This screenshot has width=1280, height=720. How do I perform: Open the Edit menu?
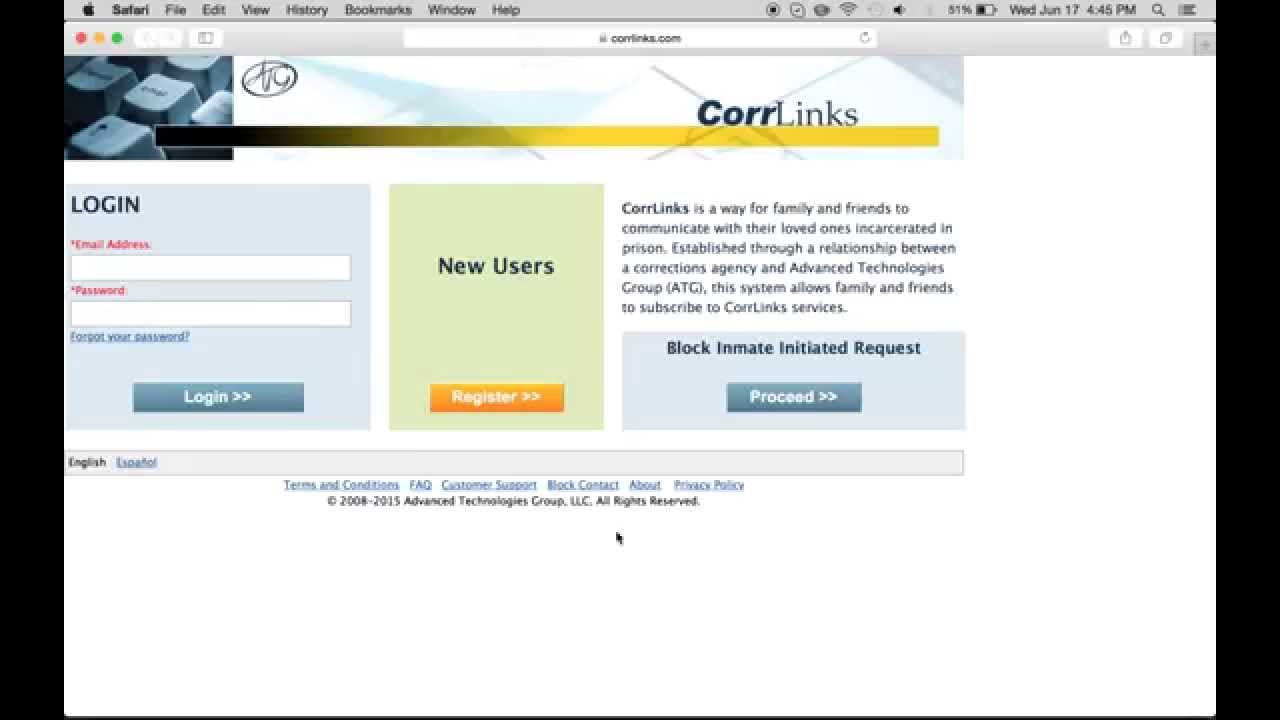[213, 10]
